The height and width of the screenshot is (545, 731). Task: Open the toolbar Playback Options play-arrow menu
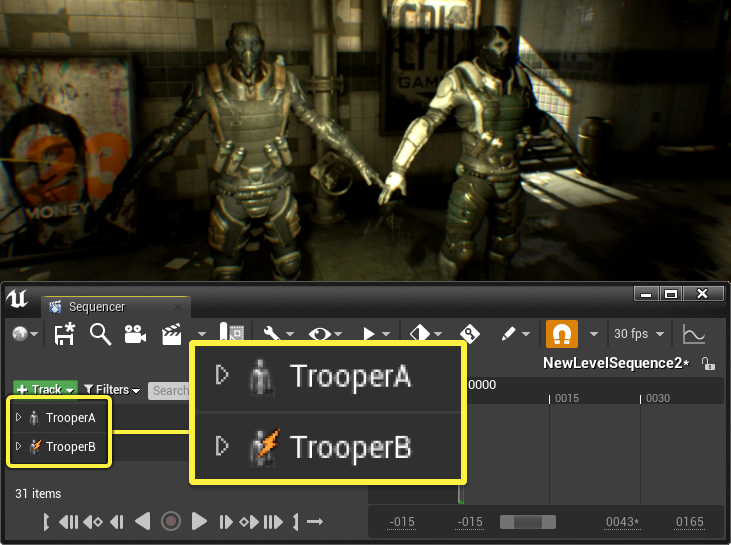[x=376, y=334]
